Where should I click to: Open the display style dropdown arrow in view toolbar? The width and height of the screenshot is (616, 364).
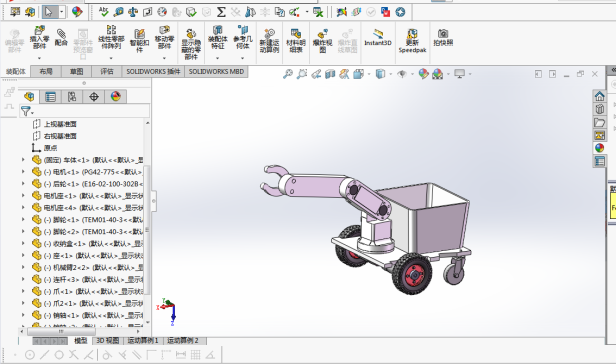tap(390, 74)
